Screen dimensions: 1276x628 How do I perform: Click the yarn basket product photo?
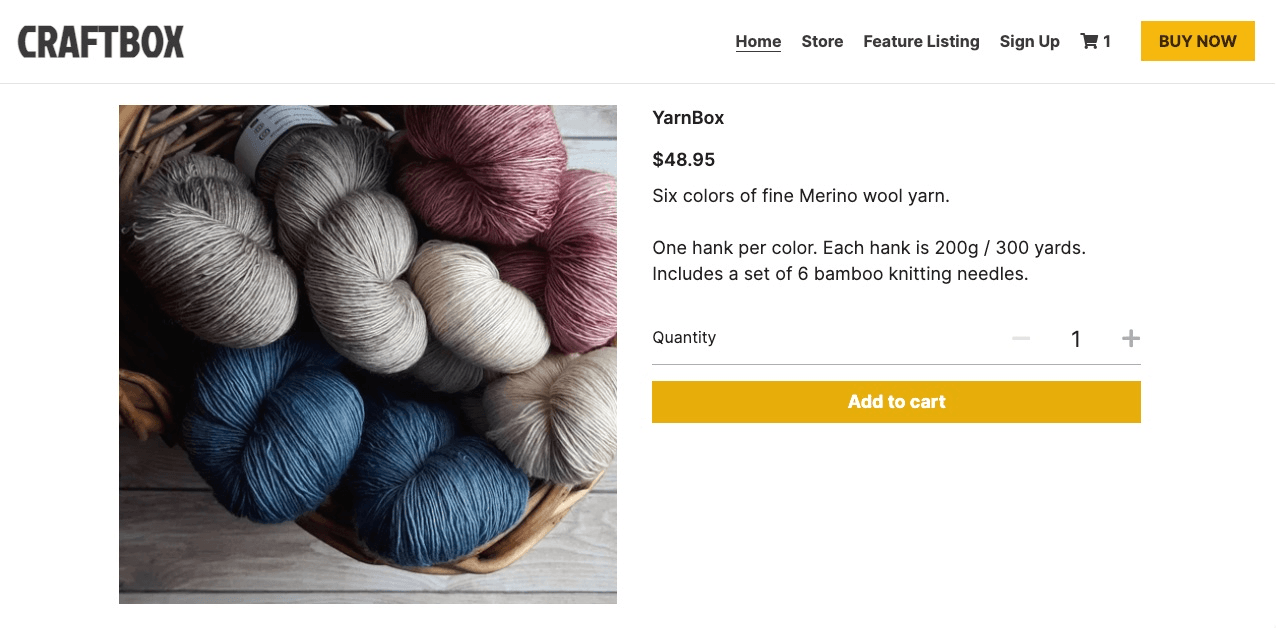pyautogui.click(x=368, y=354)
